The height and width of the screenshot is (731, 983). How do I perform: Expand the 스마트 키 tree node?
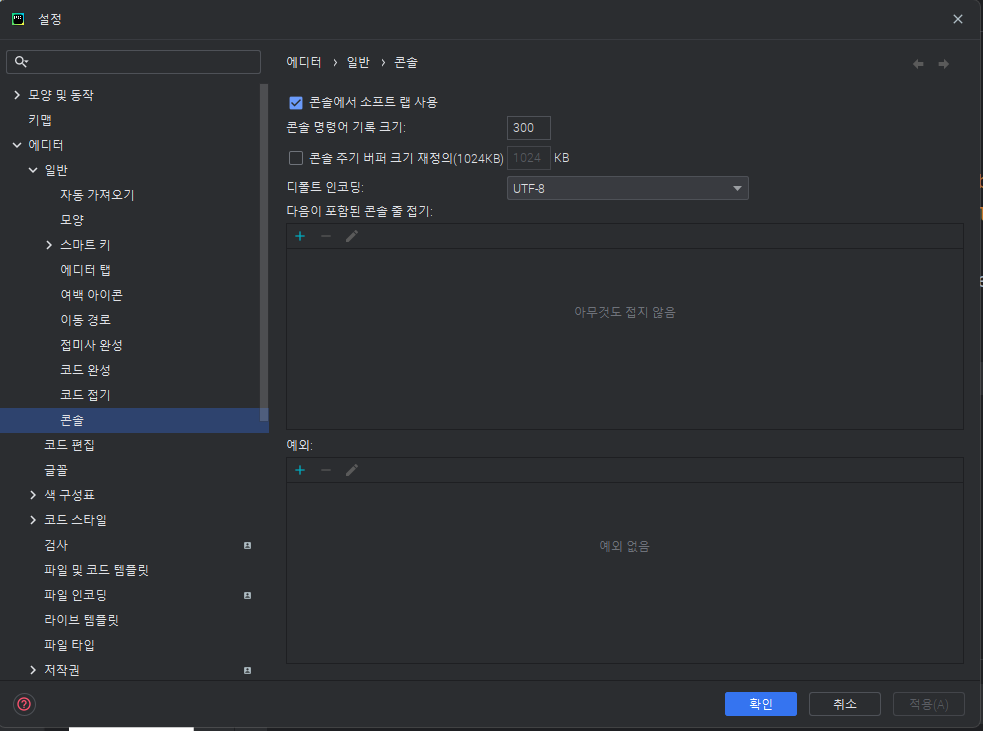49,245
